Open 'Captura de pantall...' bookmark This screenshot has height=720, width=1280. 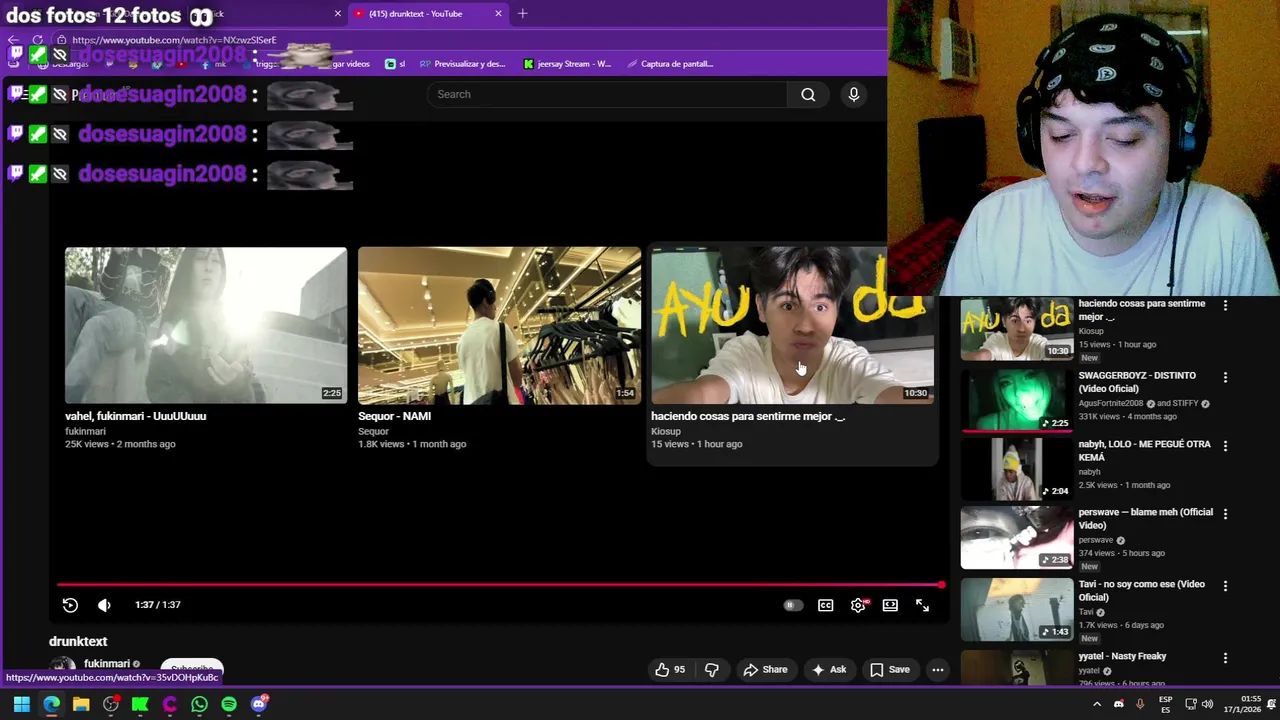(670, 64)
